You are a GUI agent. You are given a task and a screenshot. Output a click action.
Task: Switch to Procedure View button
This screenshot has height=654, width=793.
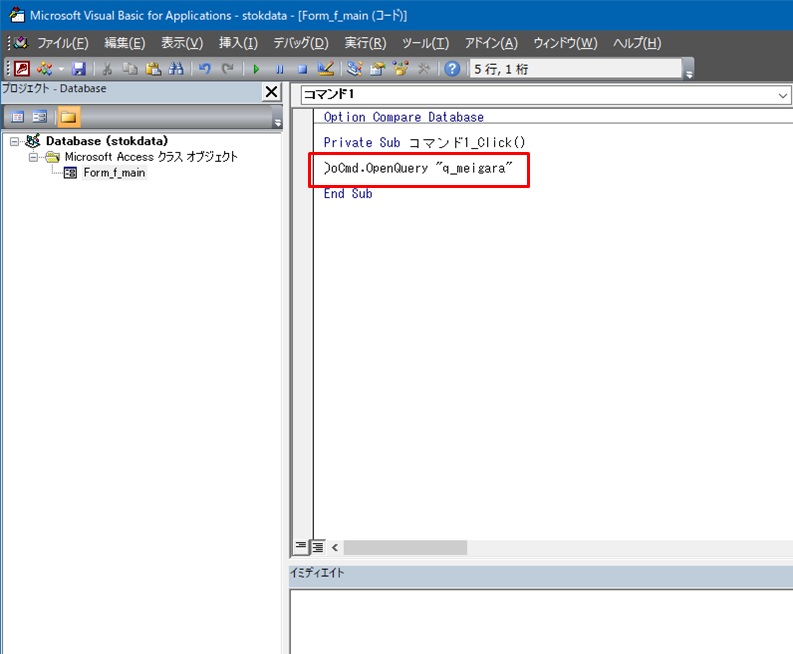click(300, 547)
